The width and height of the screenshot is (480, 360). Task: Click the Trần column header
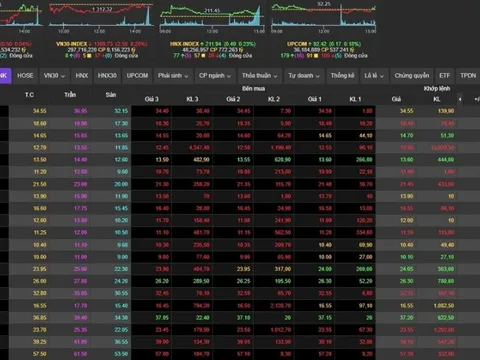[x=70, y=95]
